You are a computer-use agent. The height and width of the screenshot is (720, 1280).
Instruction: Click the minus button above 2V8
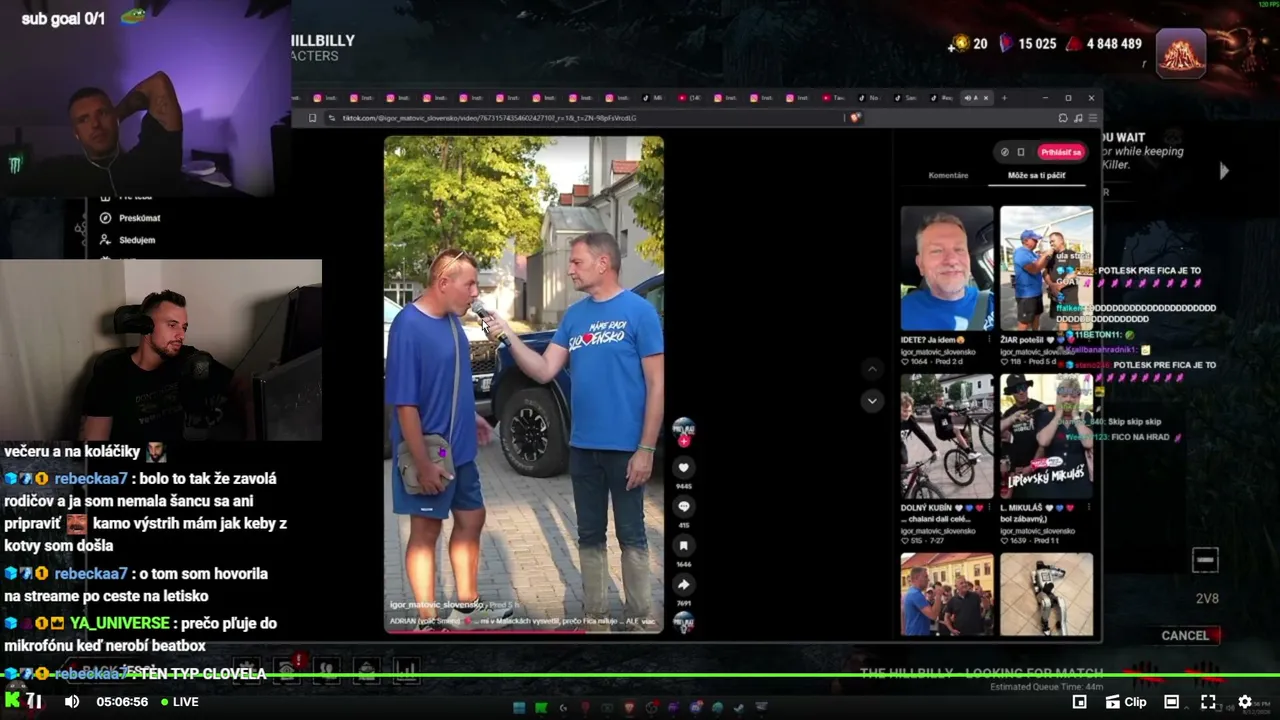[1205, 560]
